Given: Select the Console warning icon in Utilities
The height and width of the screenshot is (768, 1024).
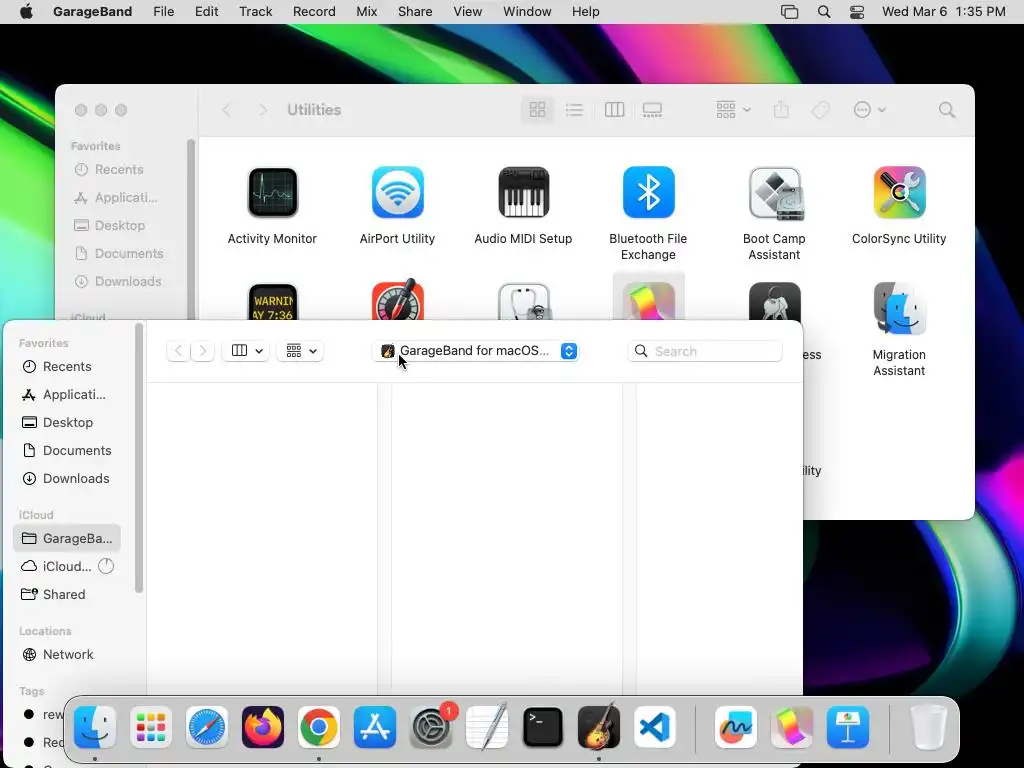Looking at the screenshot, I should click(272, 302).
